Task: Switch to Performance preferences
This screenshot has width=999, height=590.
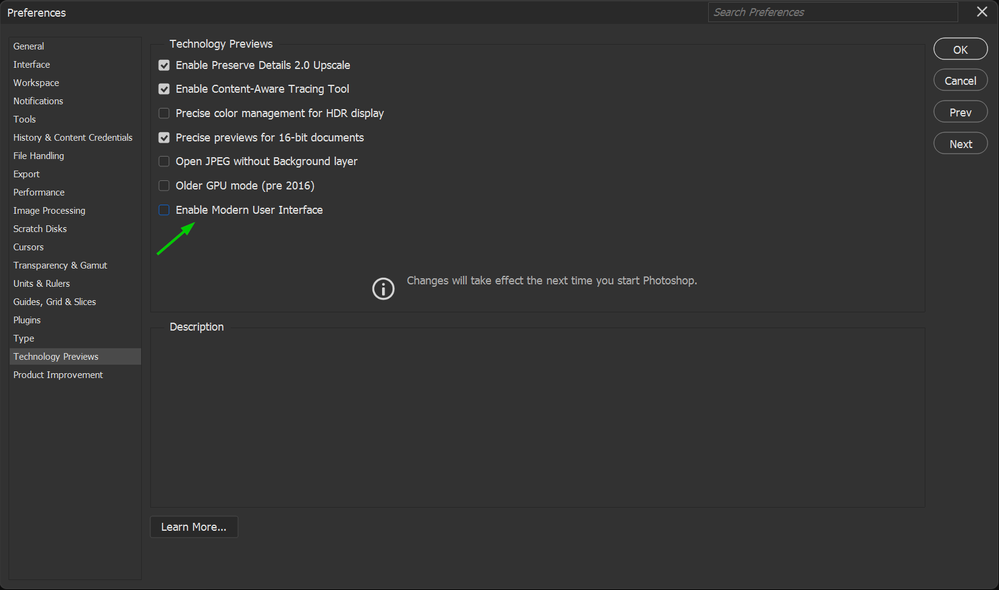Action: (39, 192)
